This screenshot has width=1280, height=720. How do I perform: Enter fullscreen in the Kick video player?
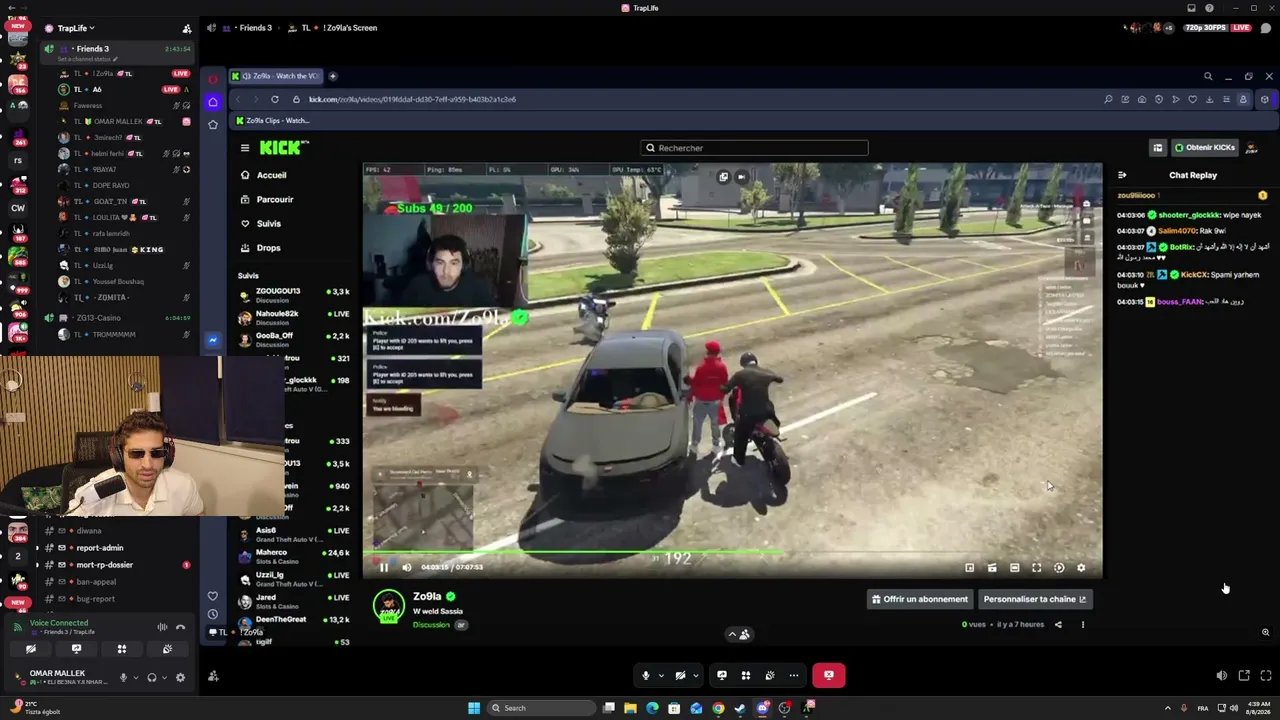click(1036, 568)
